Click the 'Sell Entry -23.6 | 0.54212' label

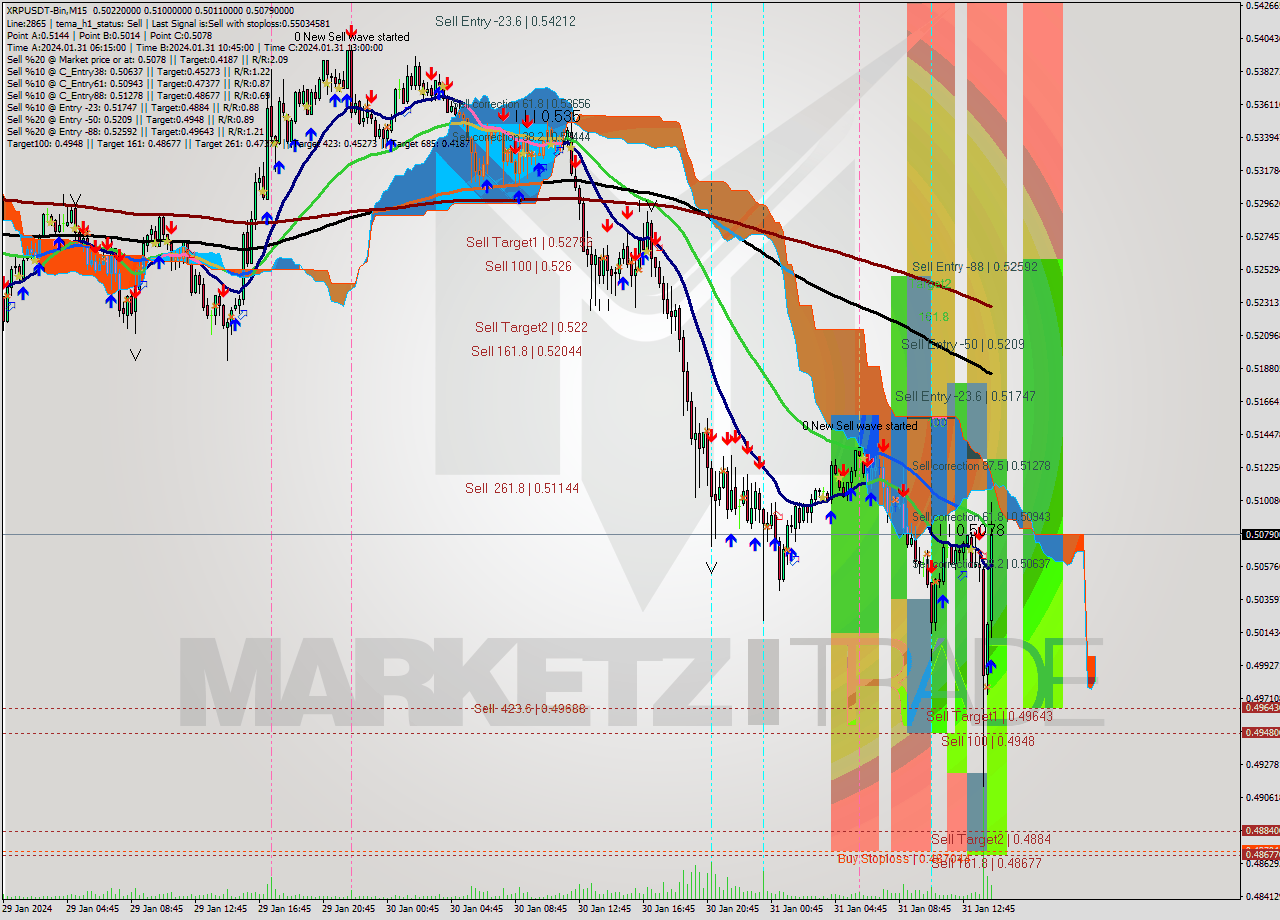click(x=505, y=21)
